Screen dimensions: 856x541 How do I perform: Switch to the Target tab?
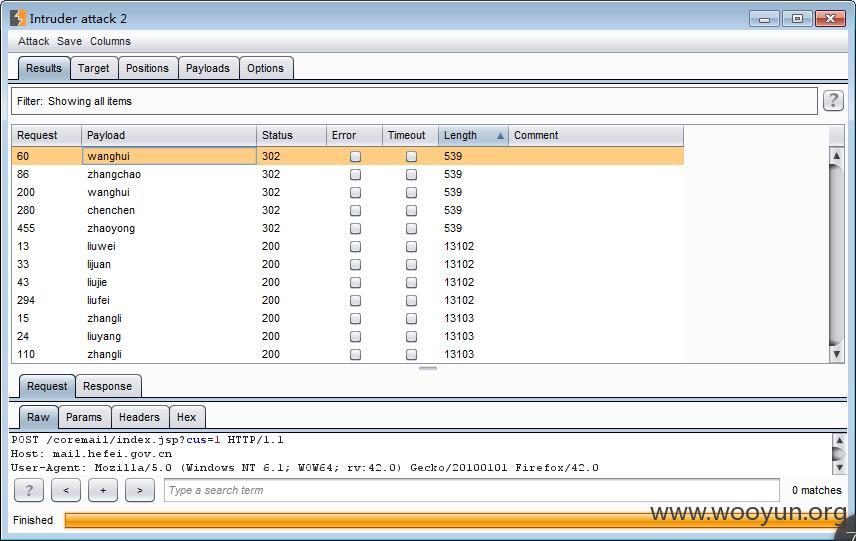93,68
